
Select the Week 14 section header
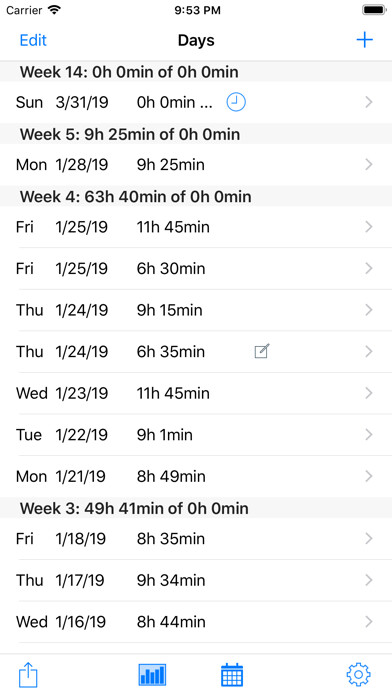click(196, 72)
